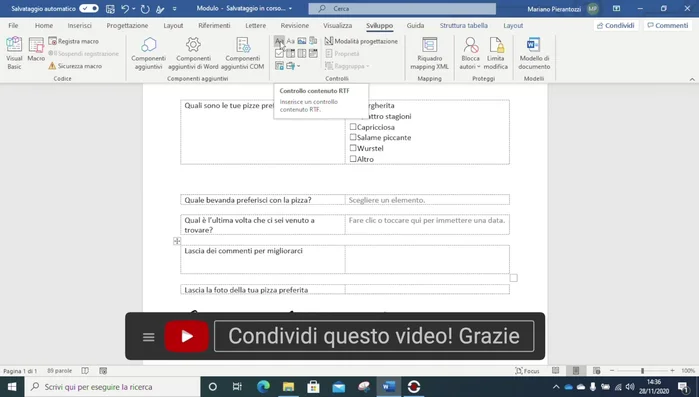The width and height of the screenshot is (699, 397).
Task: Customize the Quick Access Toolbar
Action: pos(174,8)
